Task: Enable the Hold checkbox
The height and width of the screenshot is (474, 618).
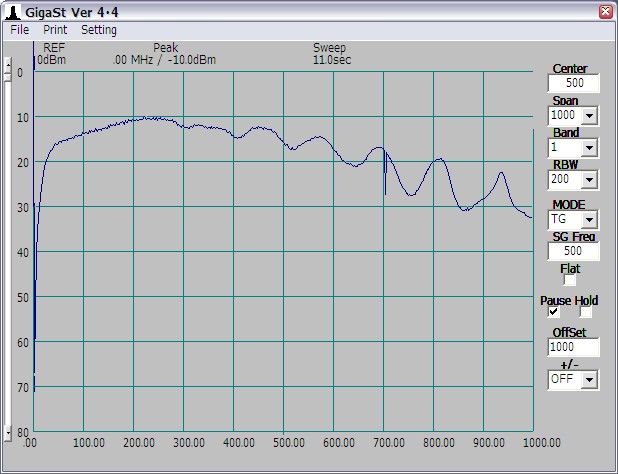Action: coord(586,312)
